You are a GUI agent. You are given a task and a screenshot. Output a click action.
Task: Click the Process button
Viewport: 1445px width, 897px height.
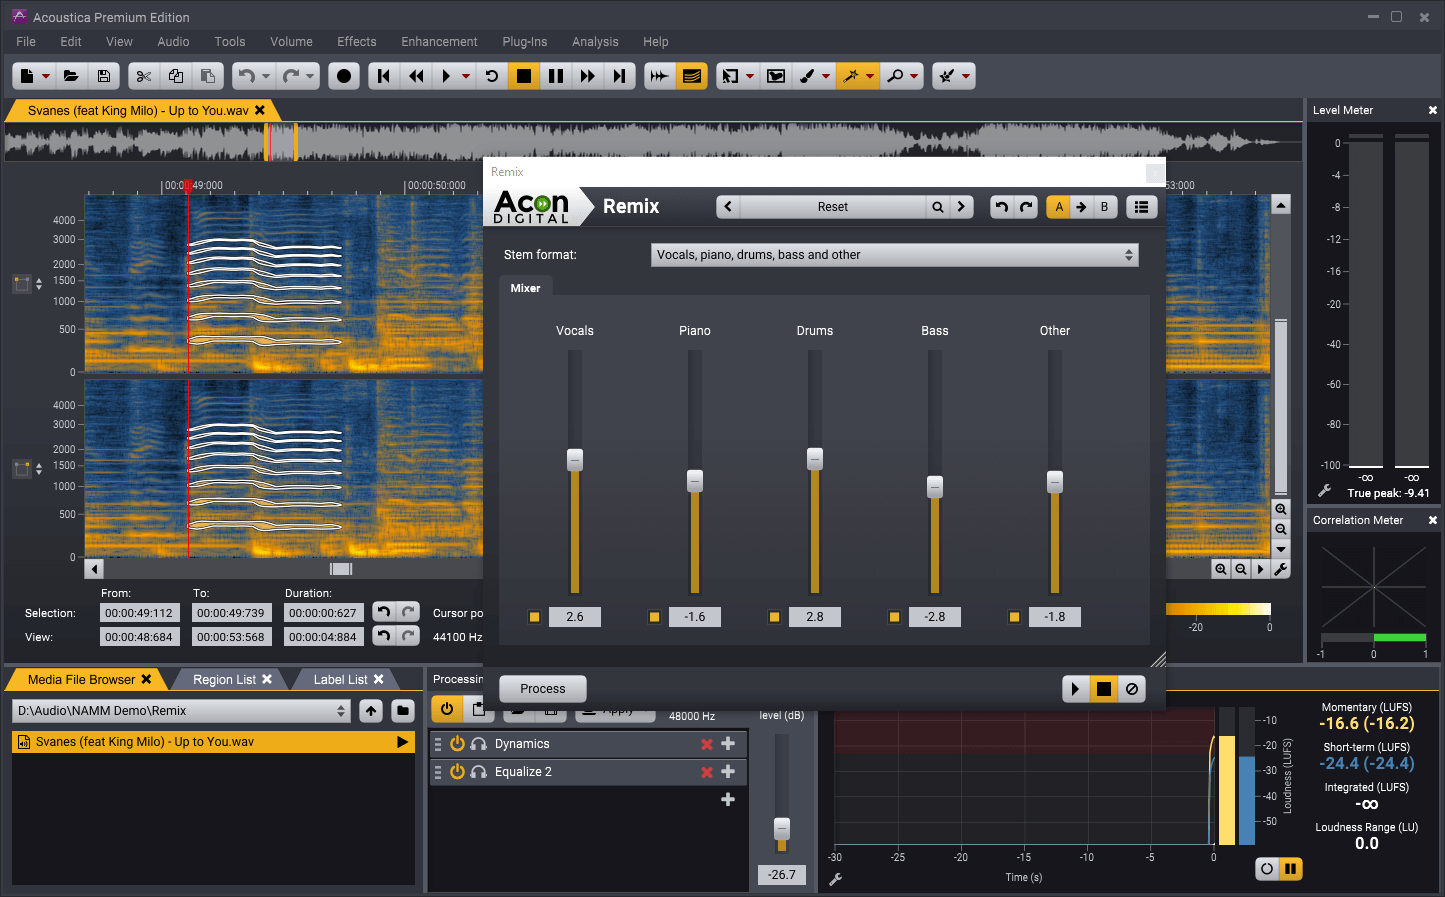pos(542,689)
